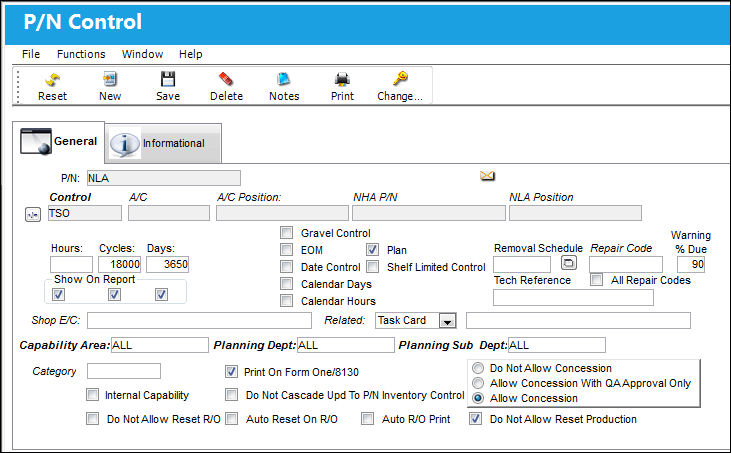Image resolution: width=731 pixels, height=453 pixels.
Task: Select Do Not Allow Concession radio
Action: 478,368
